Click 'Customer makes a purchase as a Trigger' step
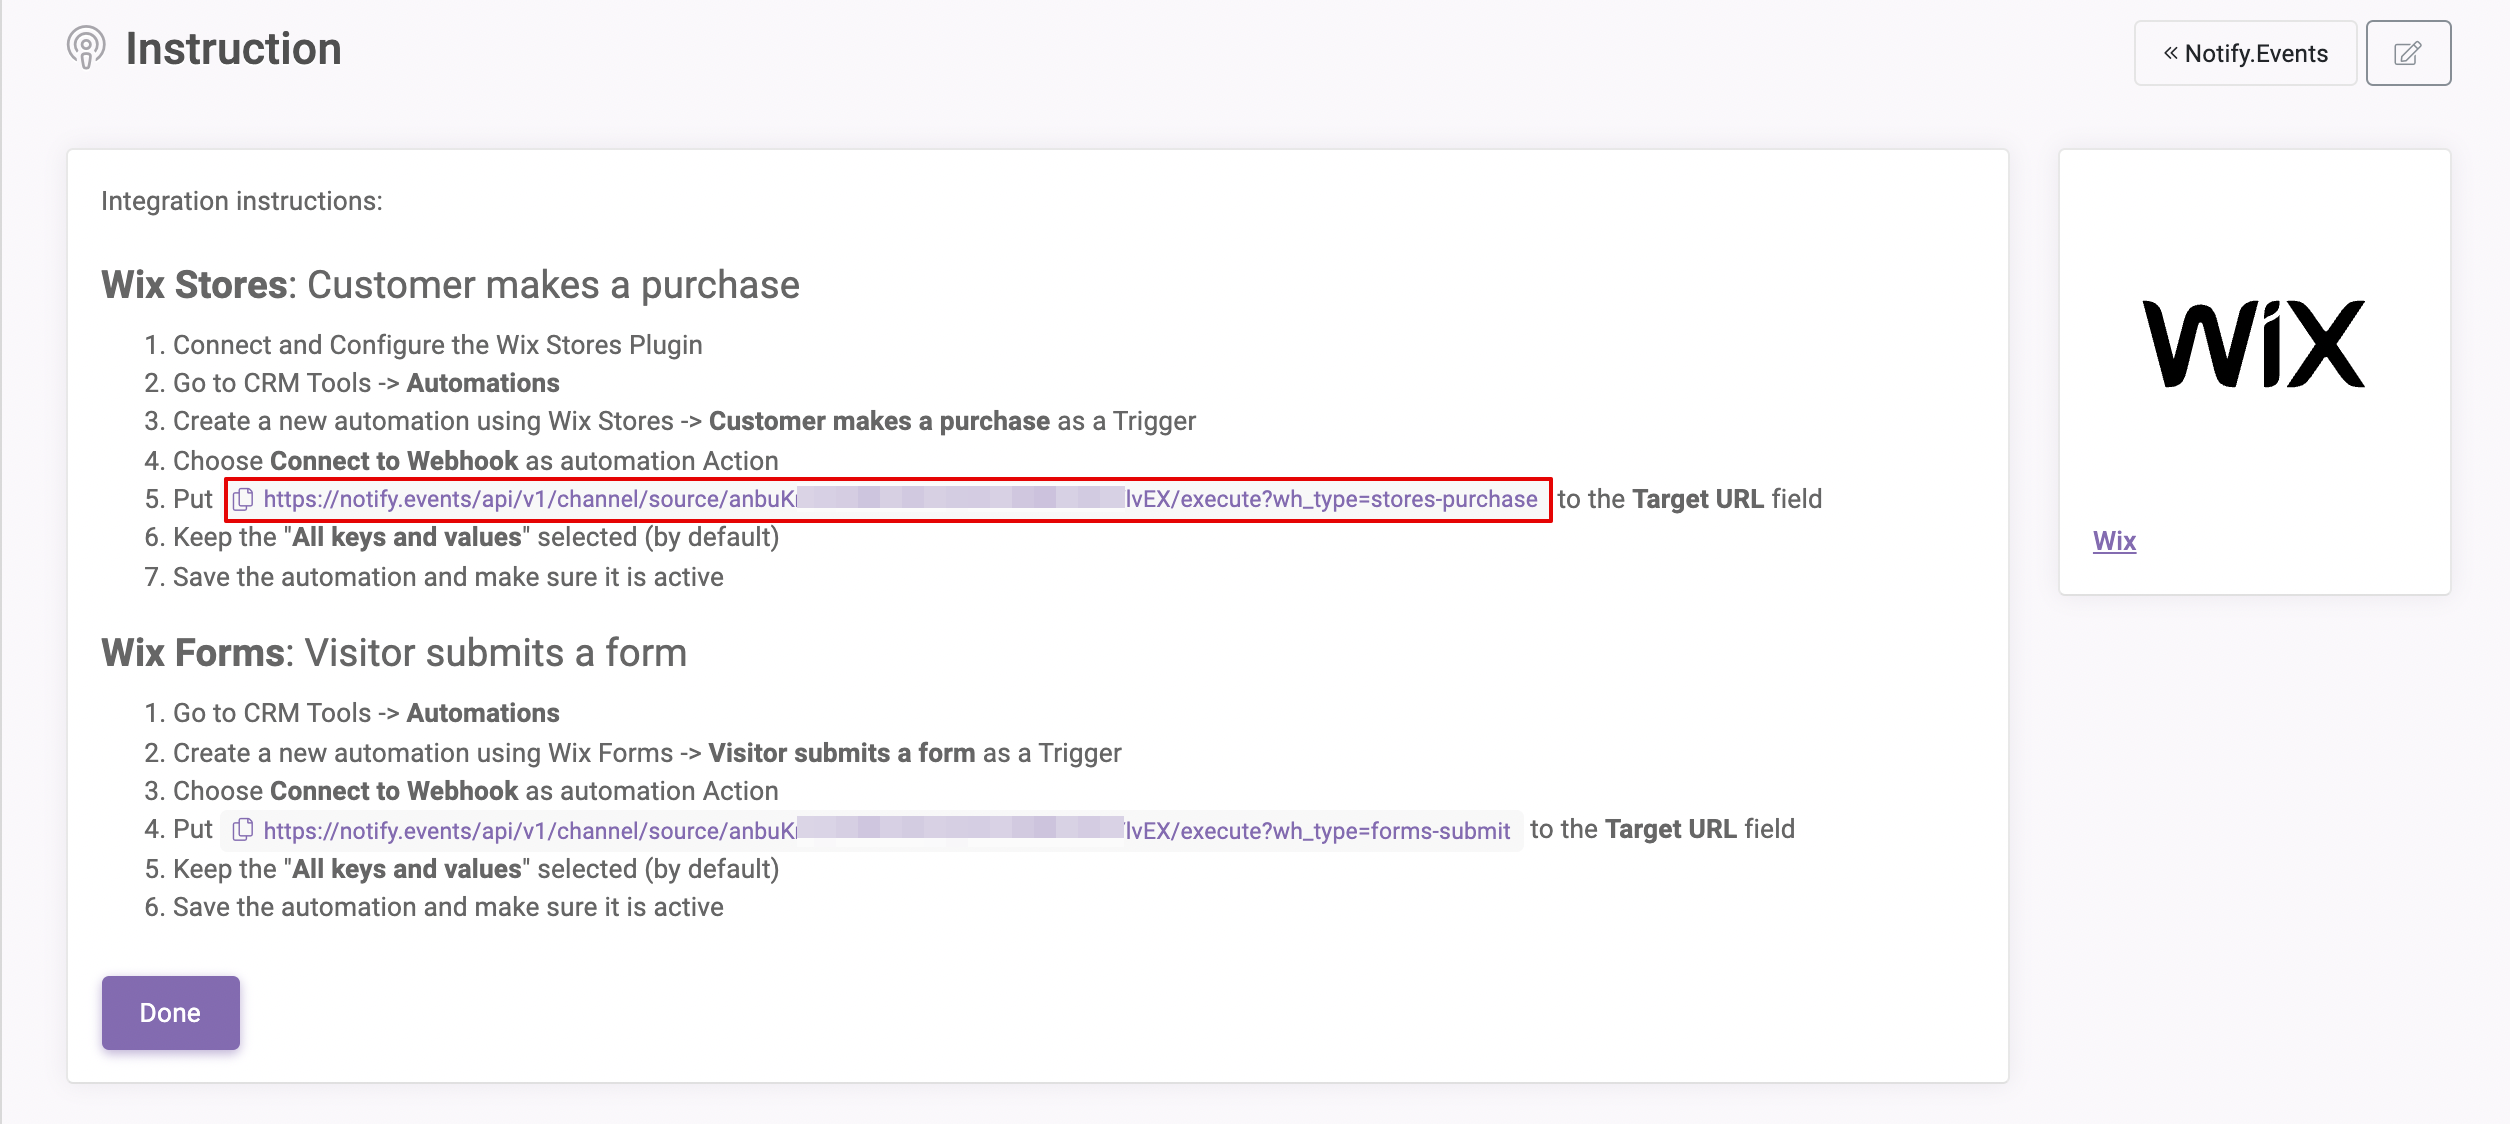The height and width of the screenshot is (1124, 2510). point(684,421)
